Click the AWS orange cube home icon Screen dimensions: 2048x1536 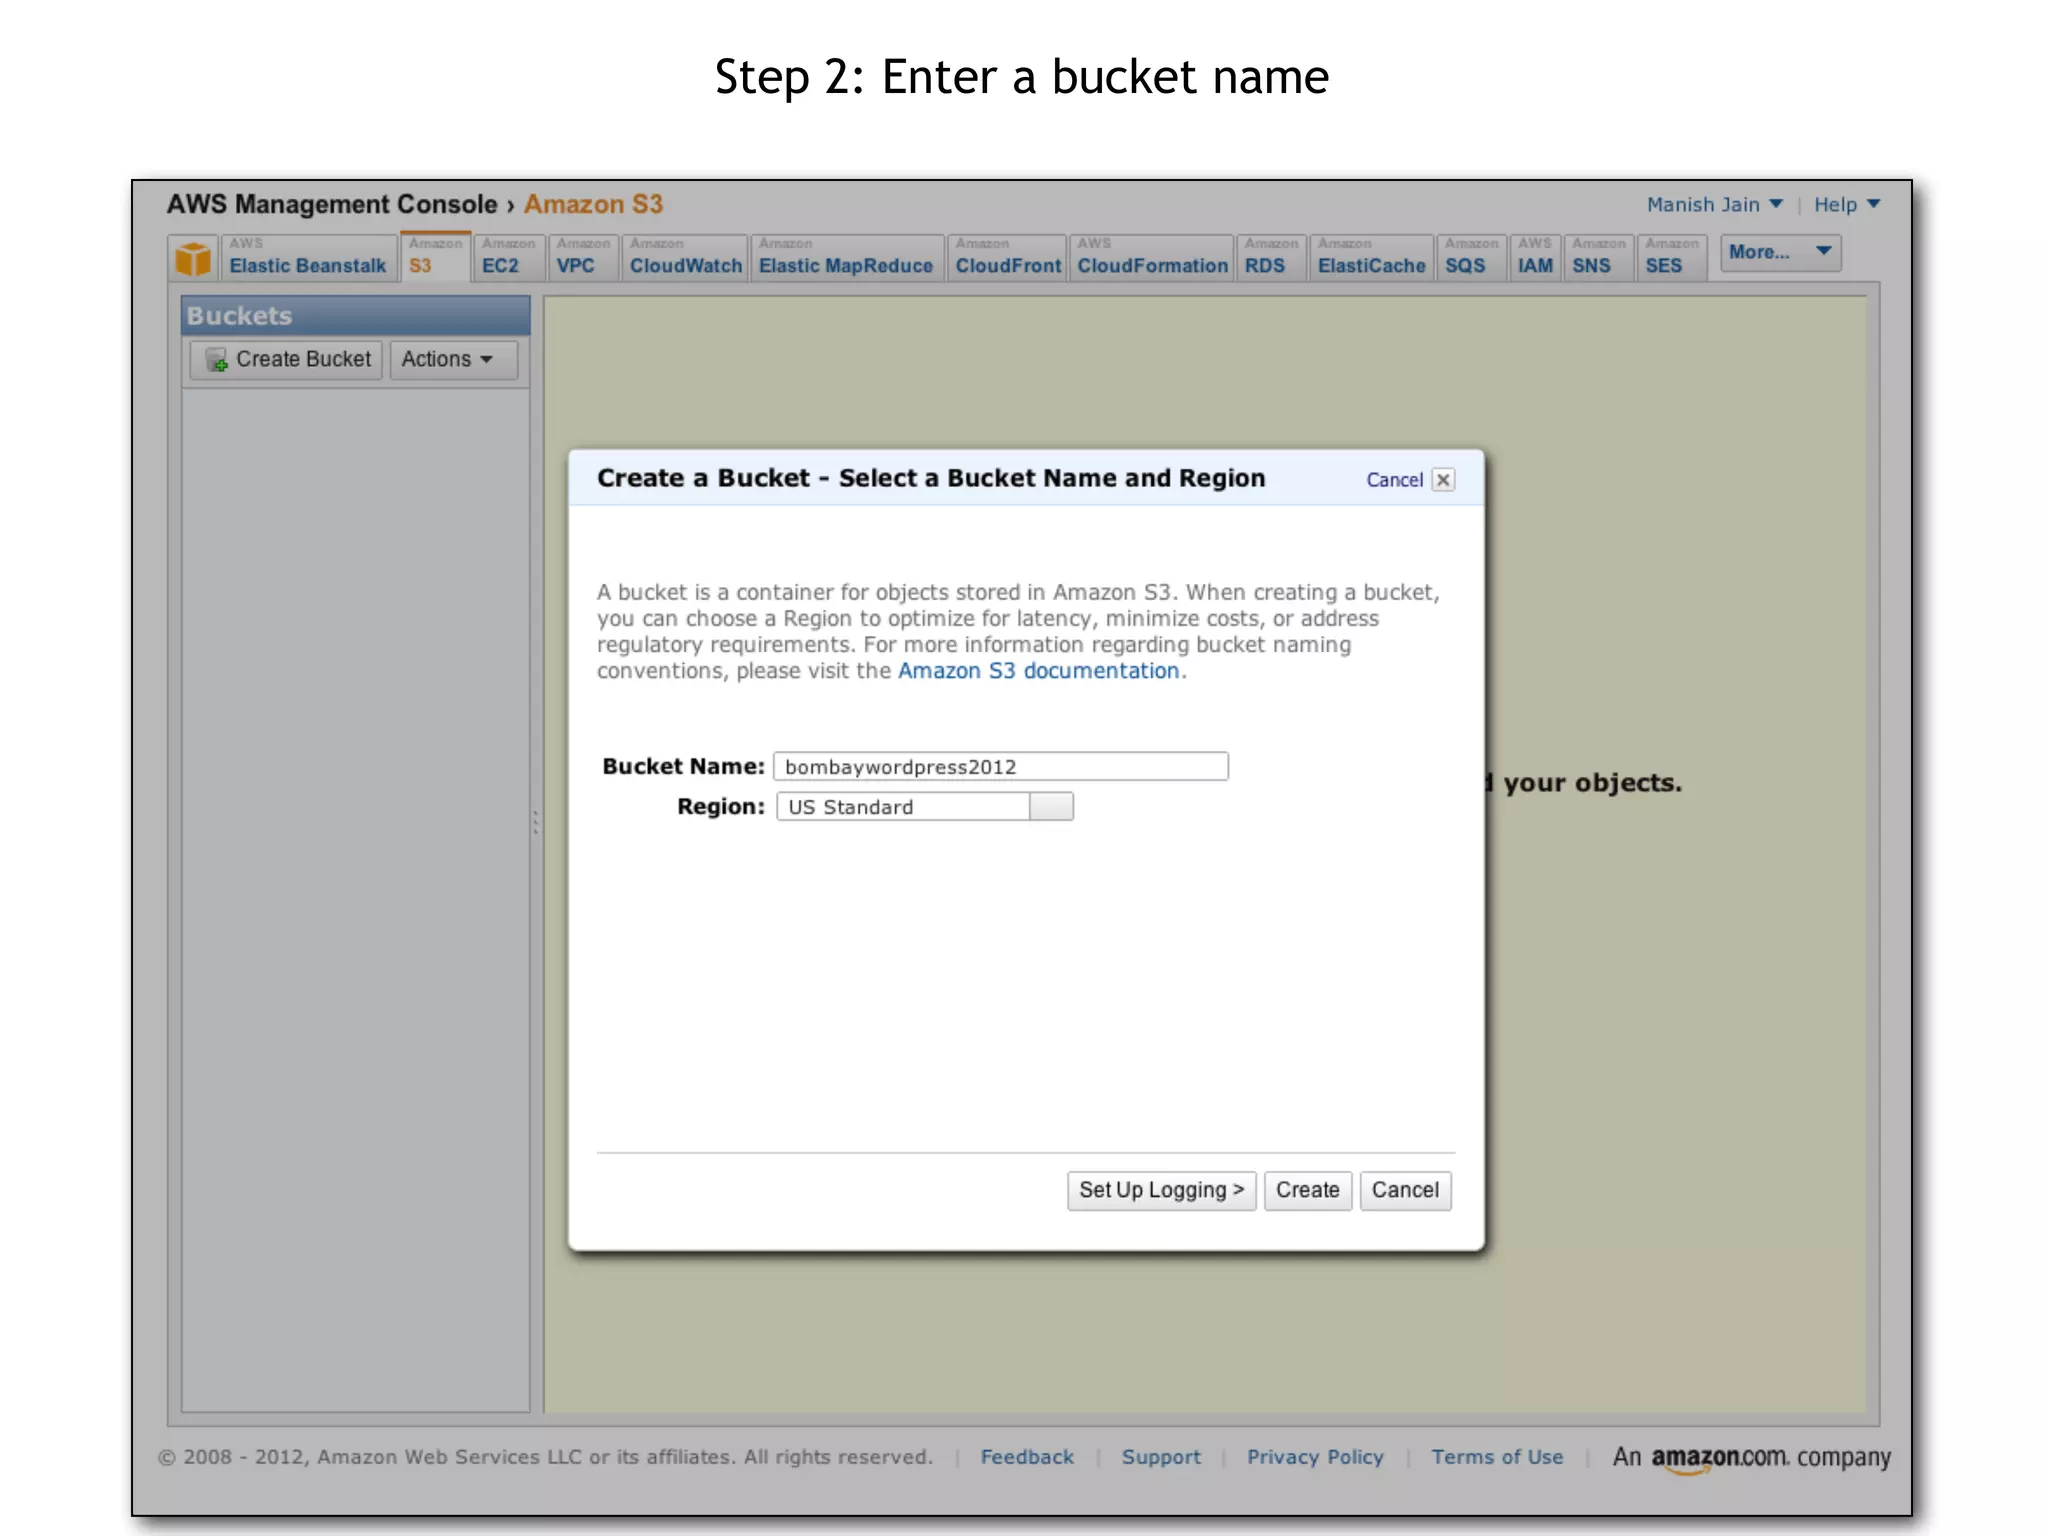click(193, 258)
